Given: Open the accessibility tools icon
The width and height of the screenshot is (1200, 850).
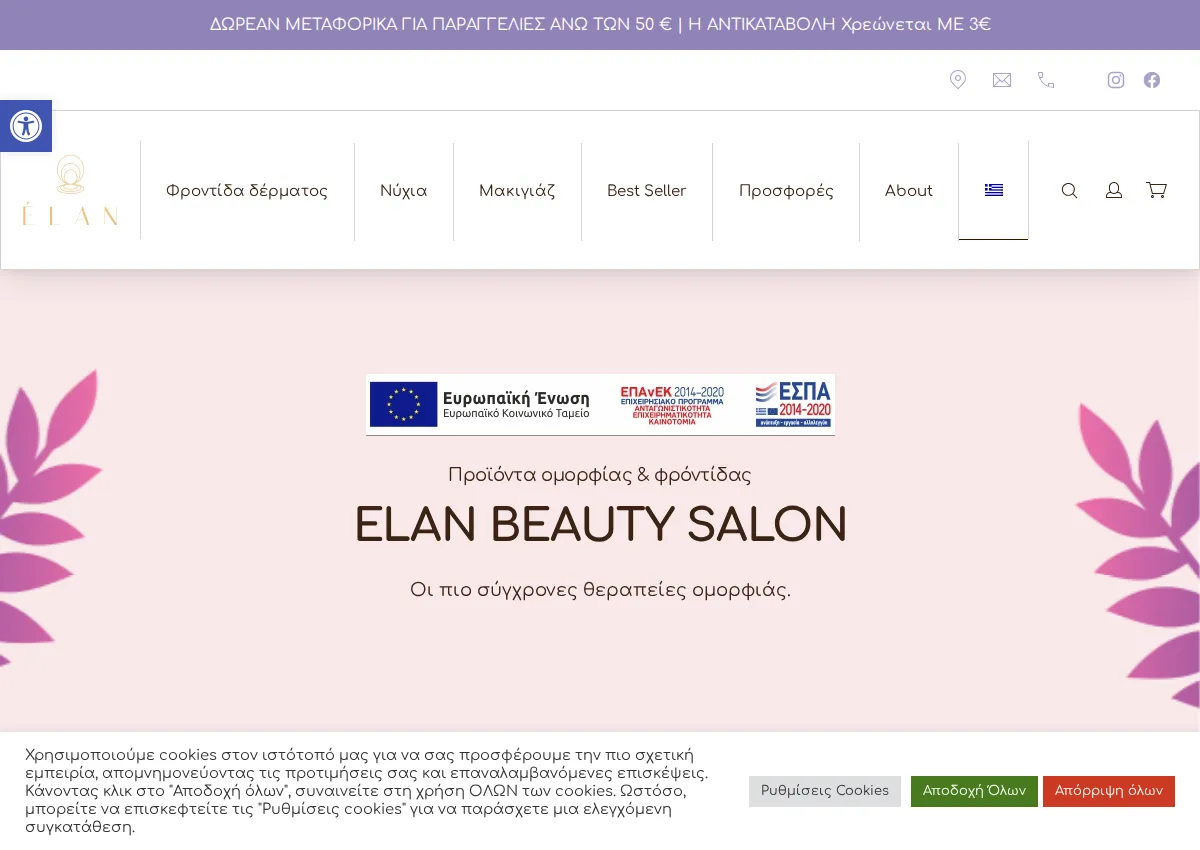Looking at the screenshot, I should pyautogui.click(x=25, y=126).
